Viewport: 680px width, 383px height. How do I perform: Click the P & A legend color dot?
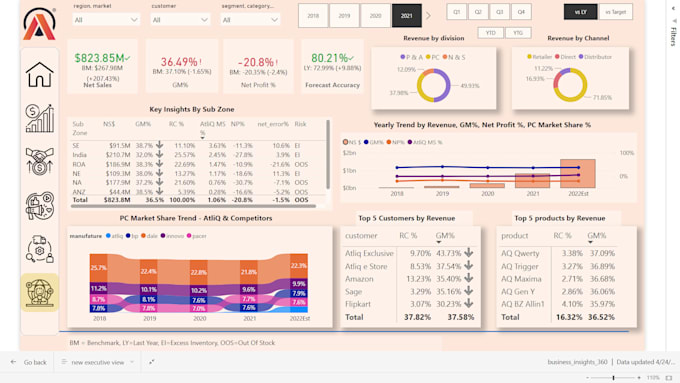403,57
